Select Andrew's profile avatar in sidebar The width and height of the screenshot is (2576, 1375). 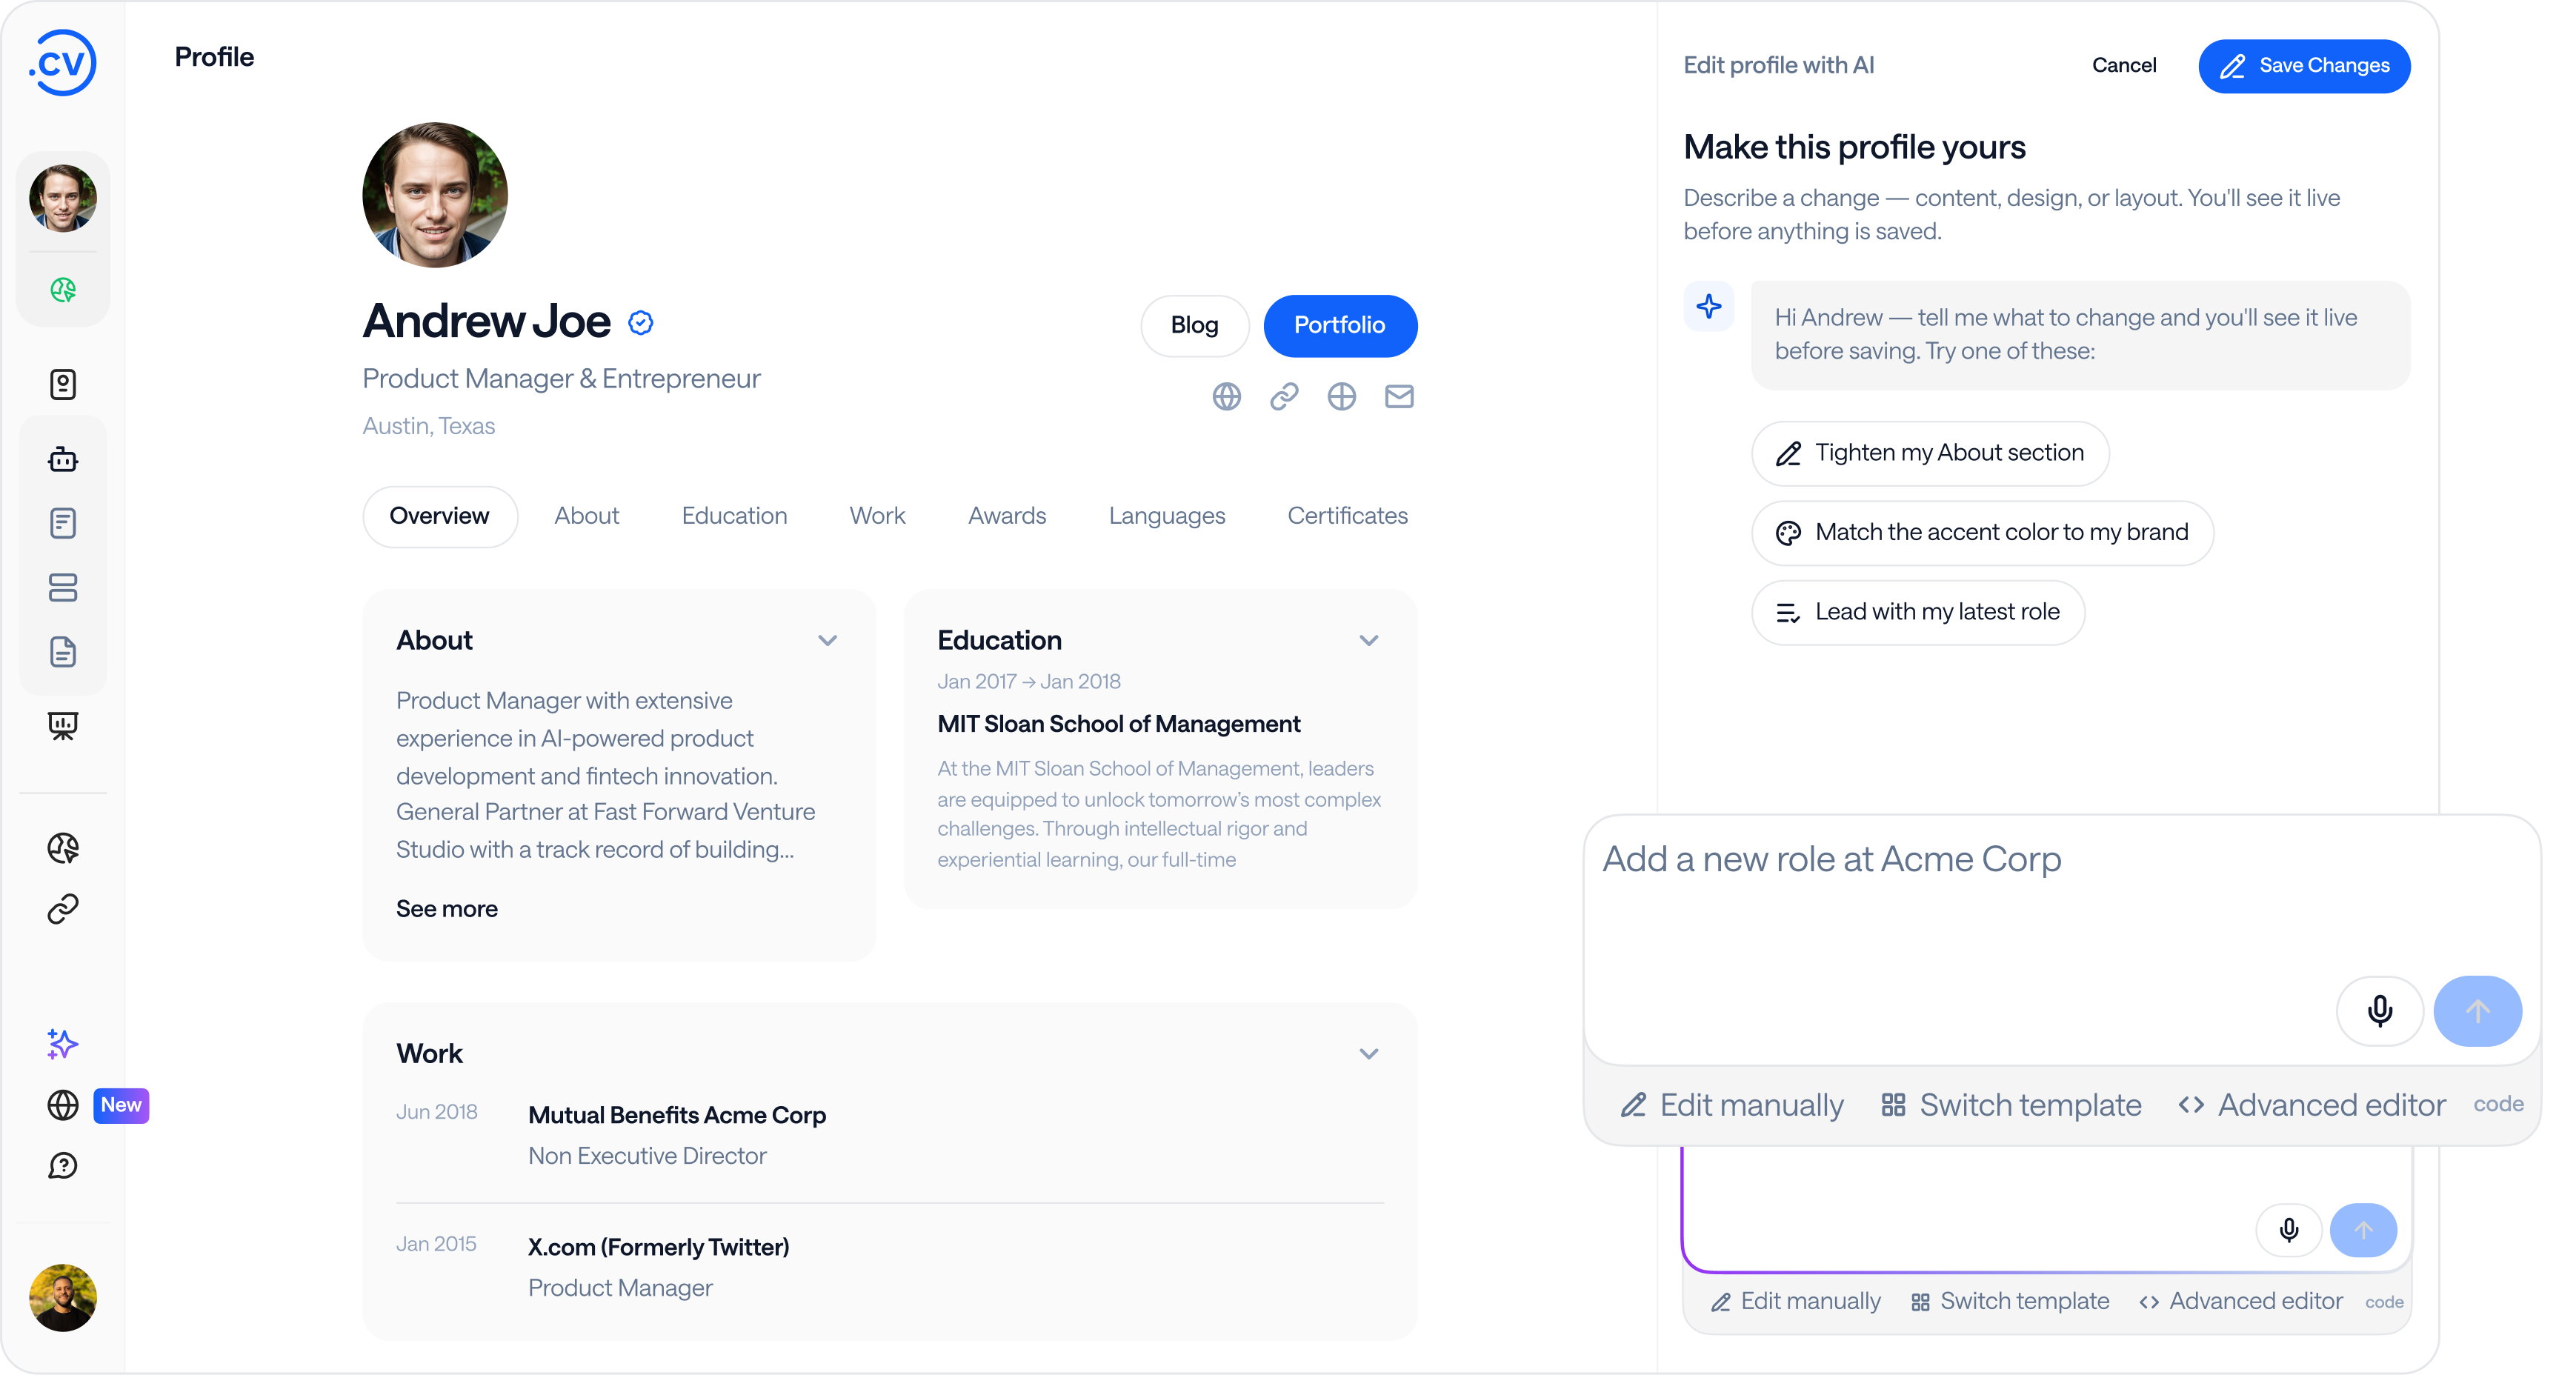pyautogui.click(x=63, y=198)
